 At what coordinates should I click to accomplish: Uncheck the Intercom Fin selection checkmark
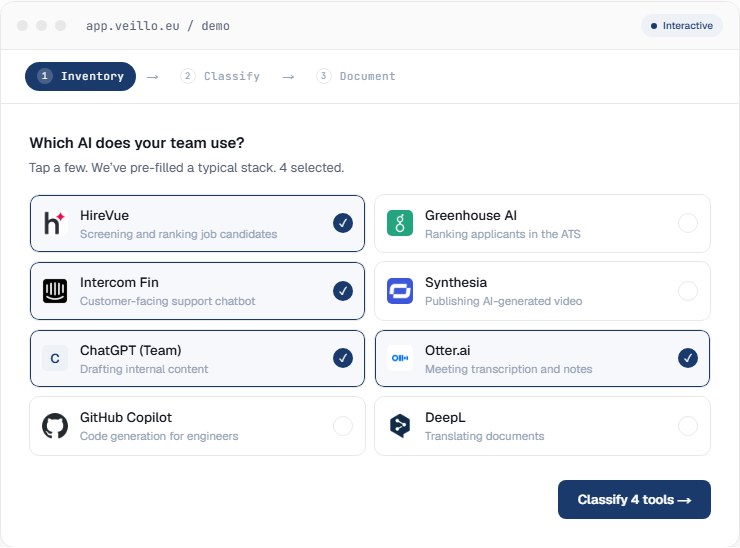coord(343,291)
